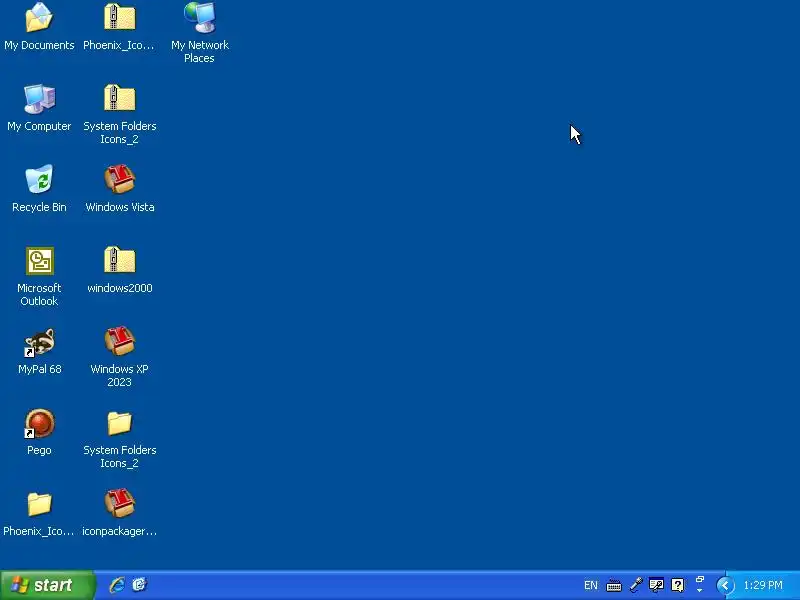The height and width of the screenshot is (600, 800).
Task: Open the language bar Tools icon
Action: tap(656, 585)
